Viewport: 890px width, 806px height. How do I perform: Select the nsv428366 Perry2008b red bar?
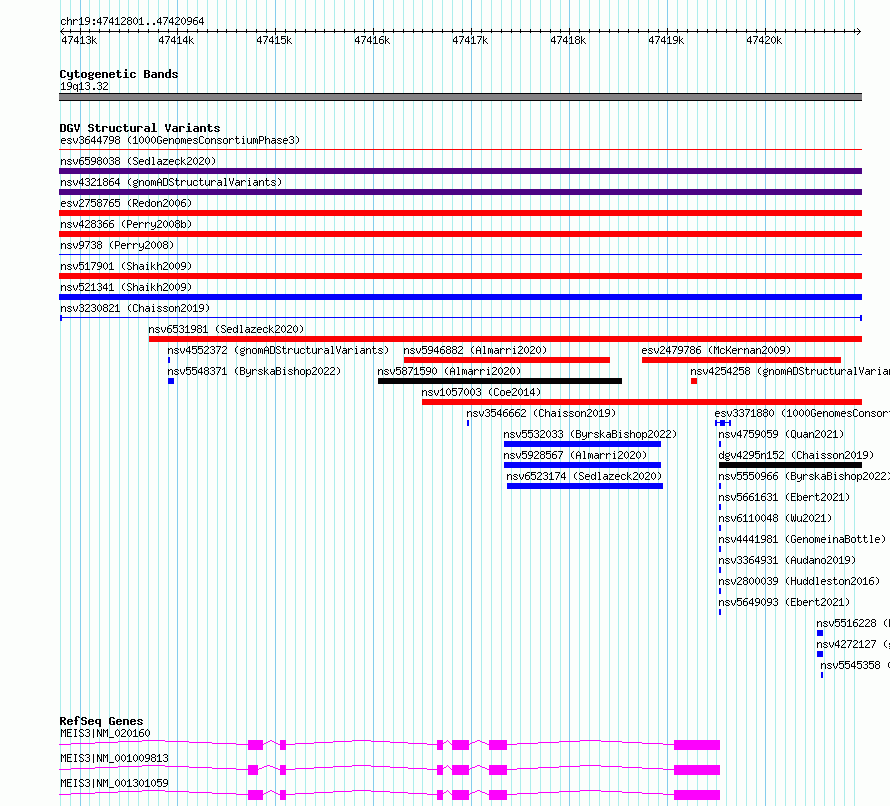tap(460, 234)
